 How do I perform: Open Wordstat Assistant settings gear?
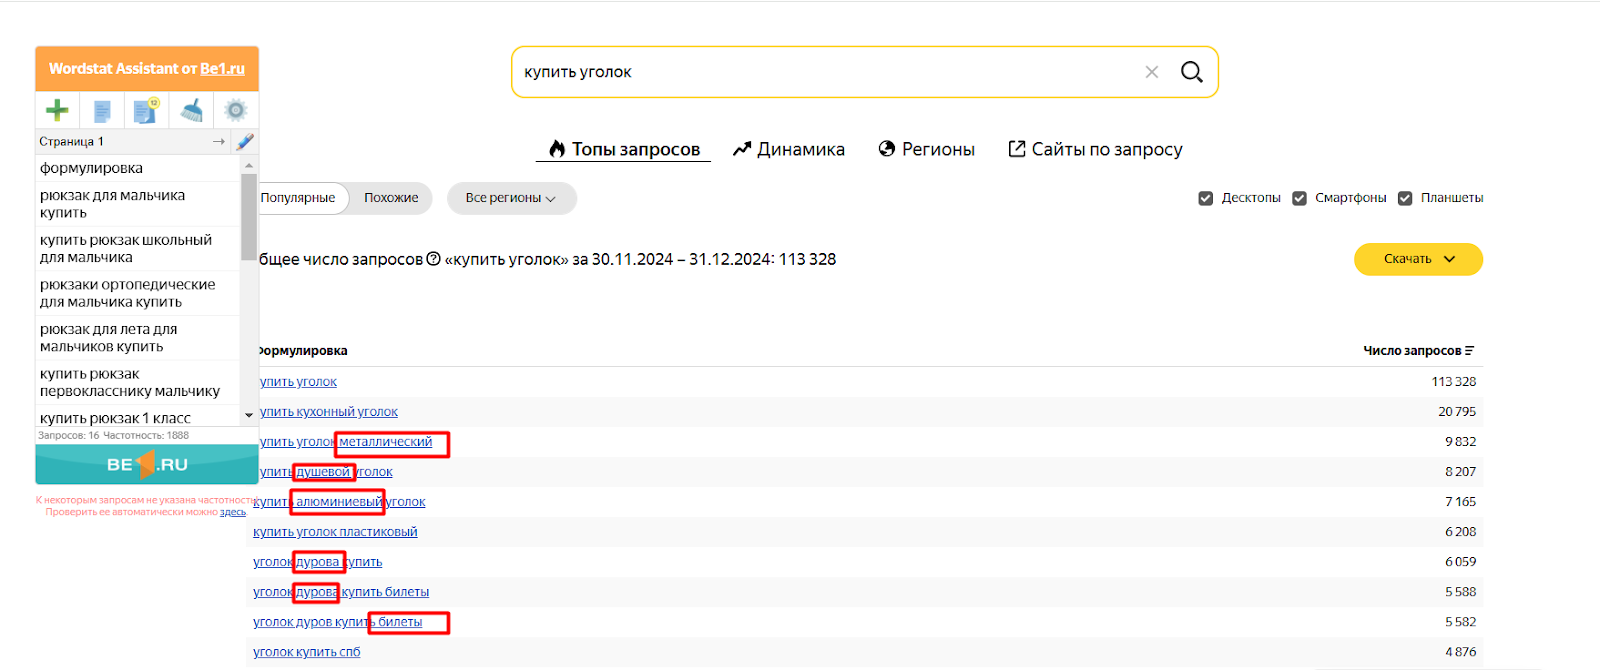[x=236, y=110]
